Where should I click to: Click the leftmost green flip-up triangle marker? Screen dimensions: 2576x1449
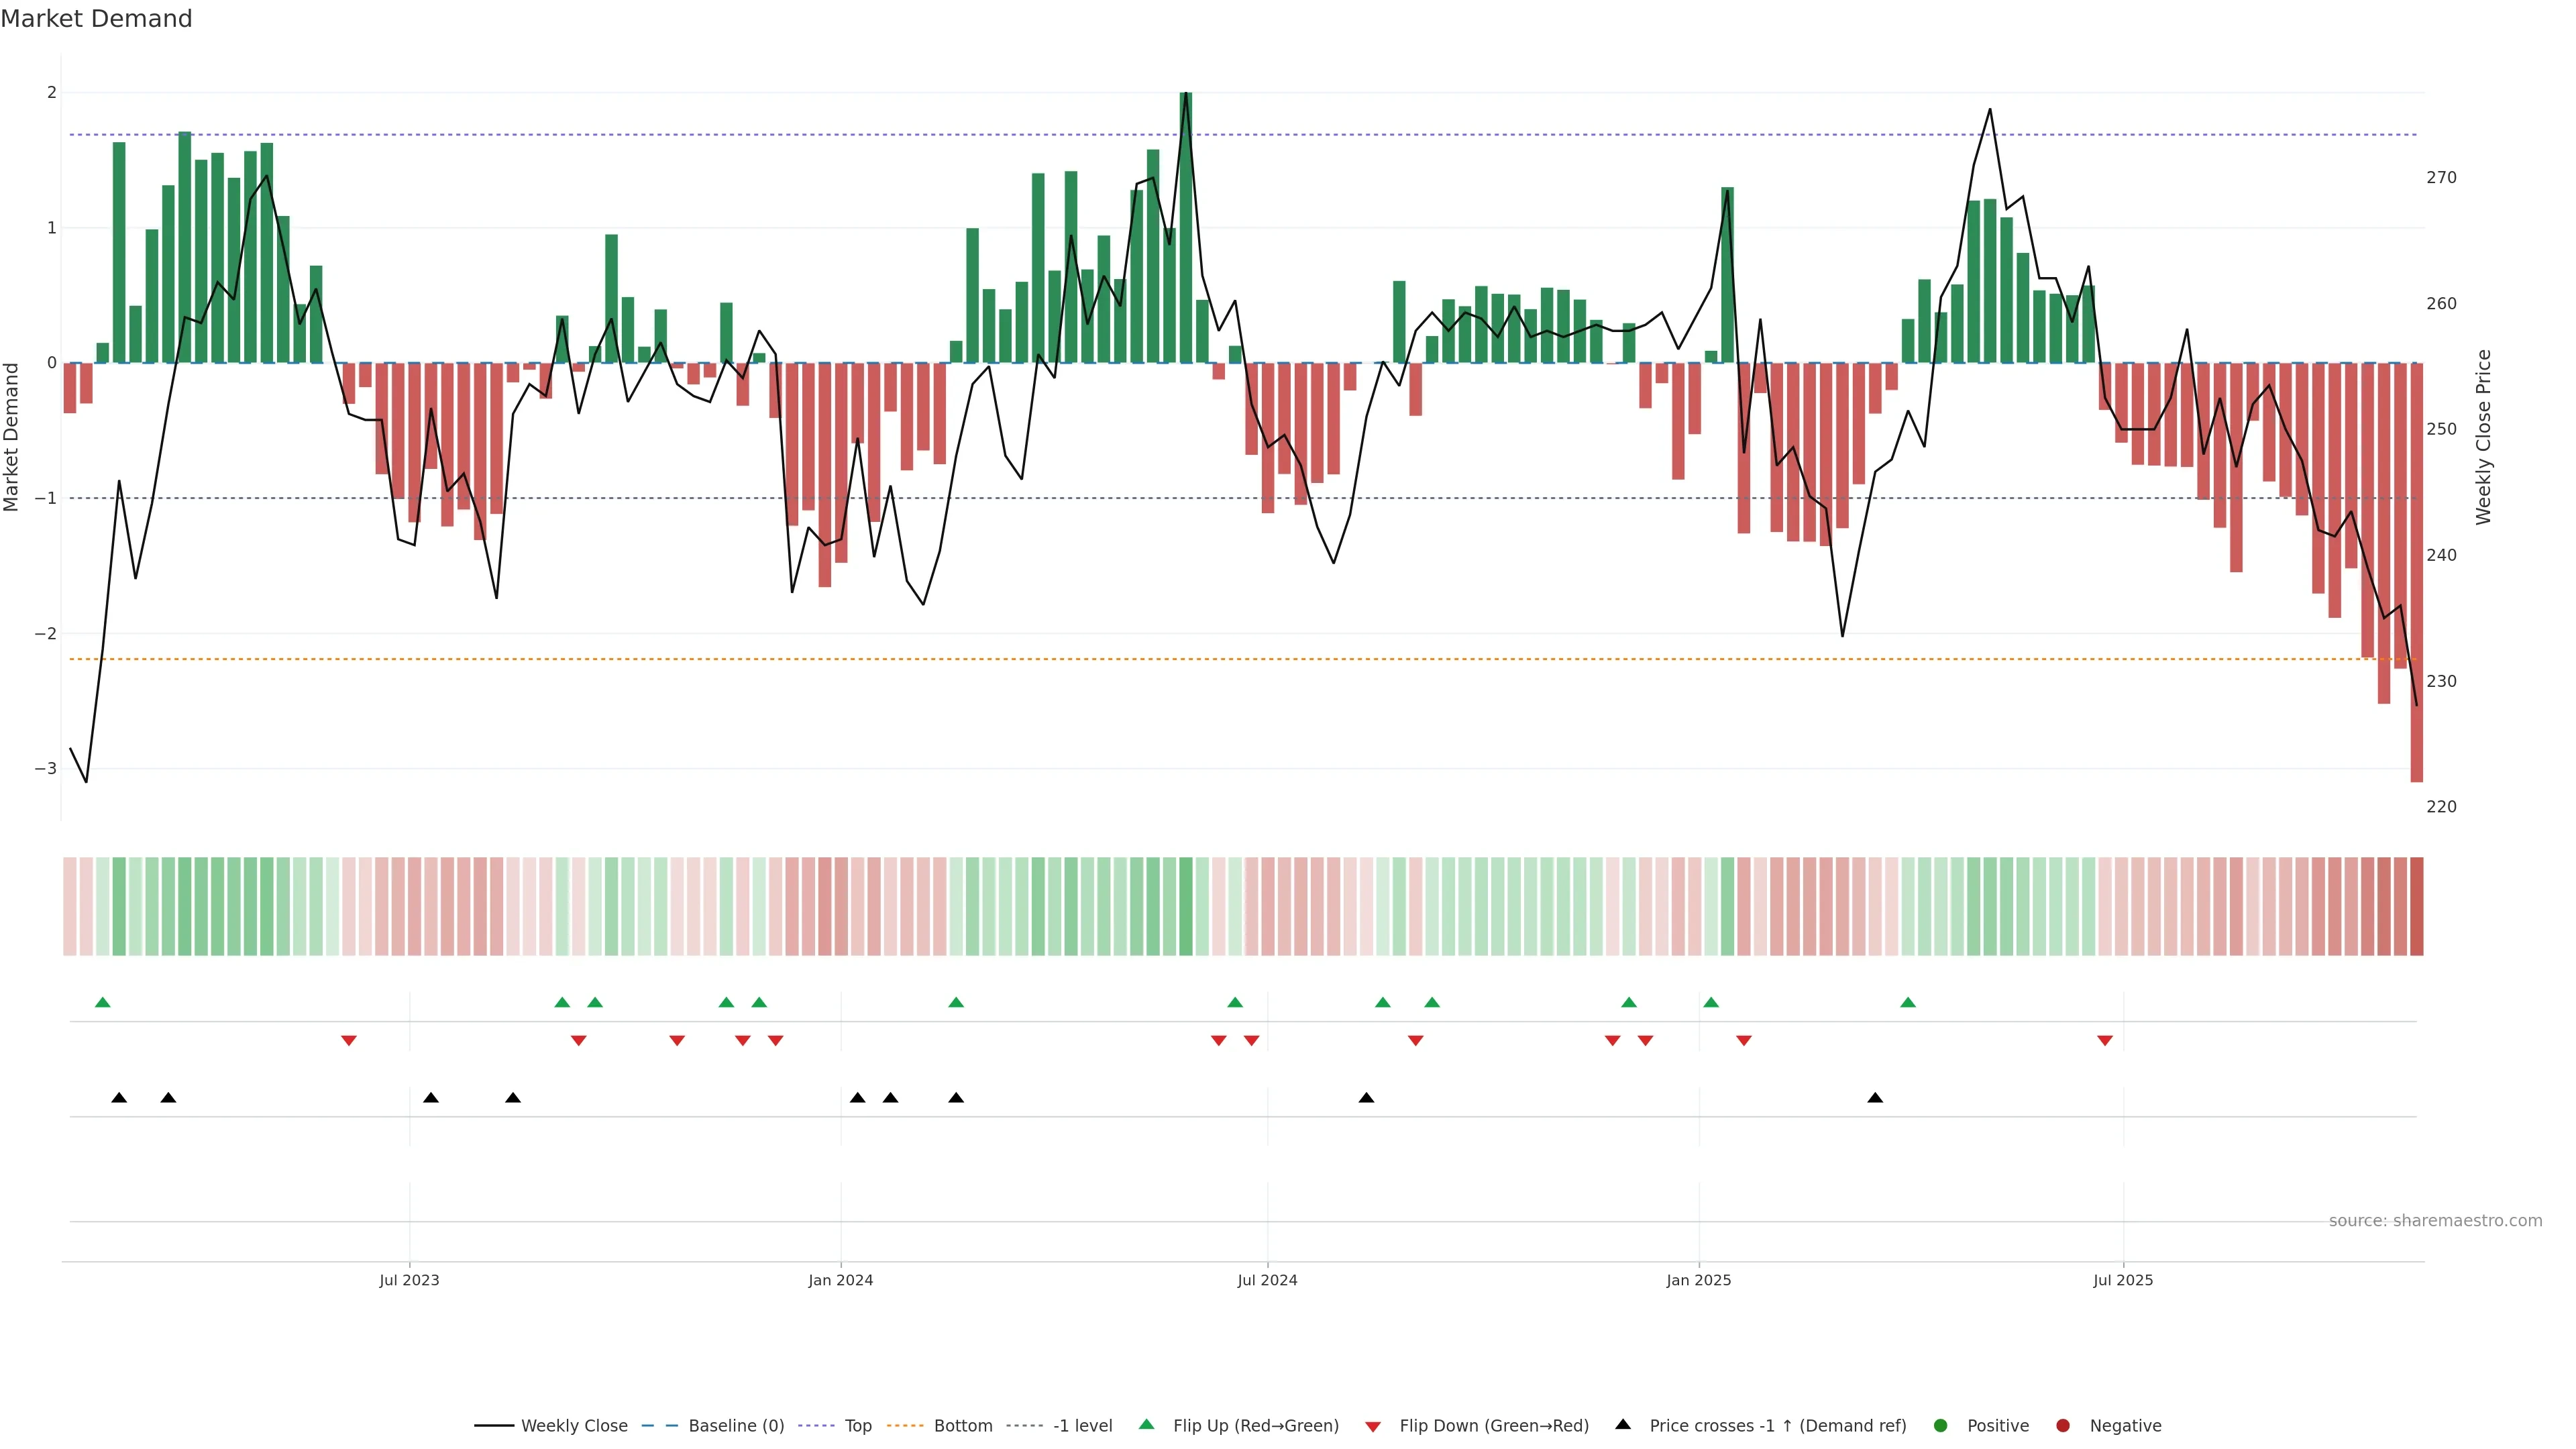(103, 1003)
